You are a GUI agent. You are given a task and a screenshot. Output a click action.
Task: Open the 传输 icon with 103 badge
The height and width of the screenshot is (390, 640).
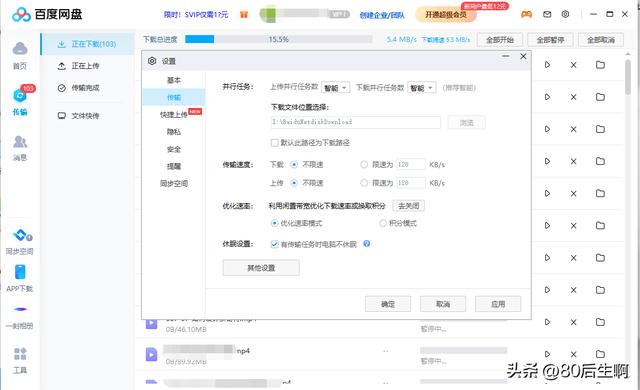20,95
